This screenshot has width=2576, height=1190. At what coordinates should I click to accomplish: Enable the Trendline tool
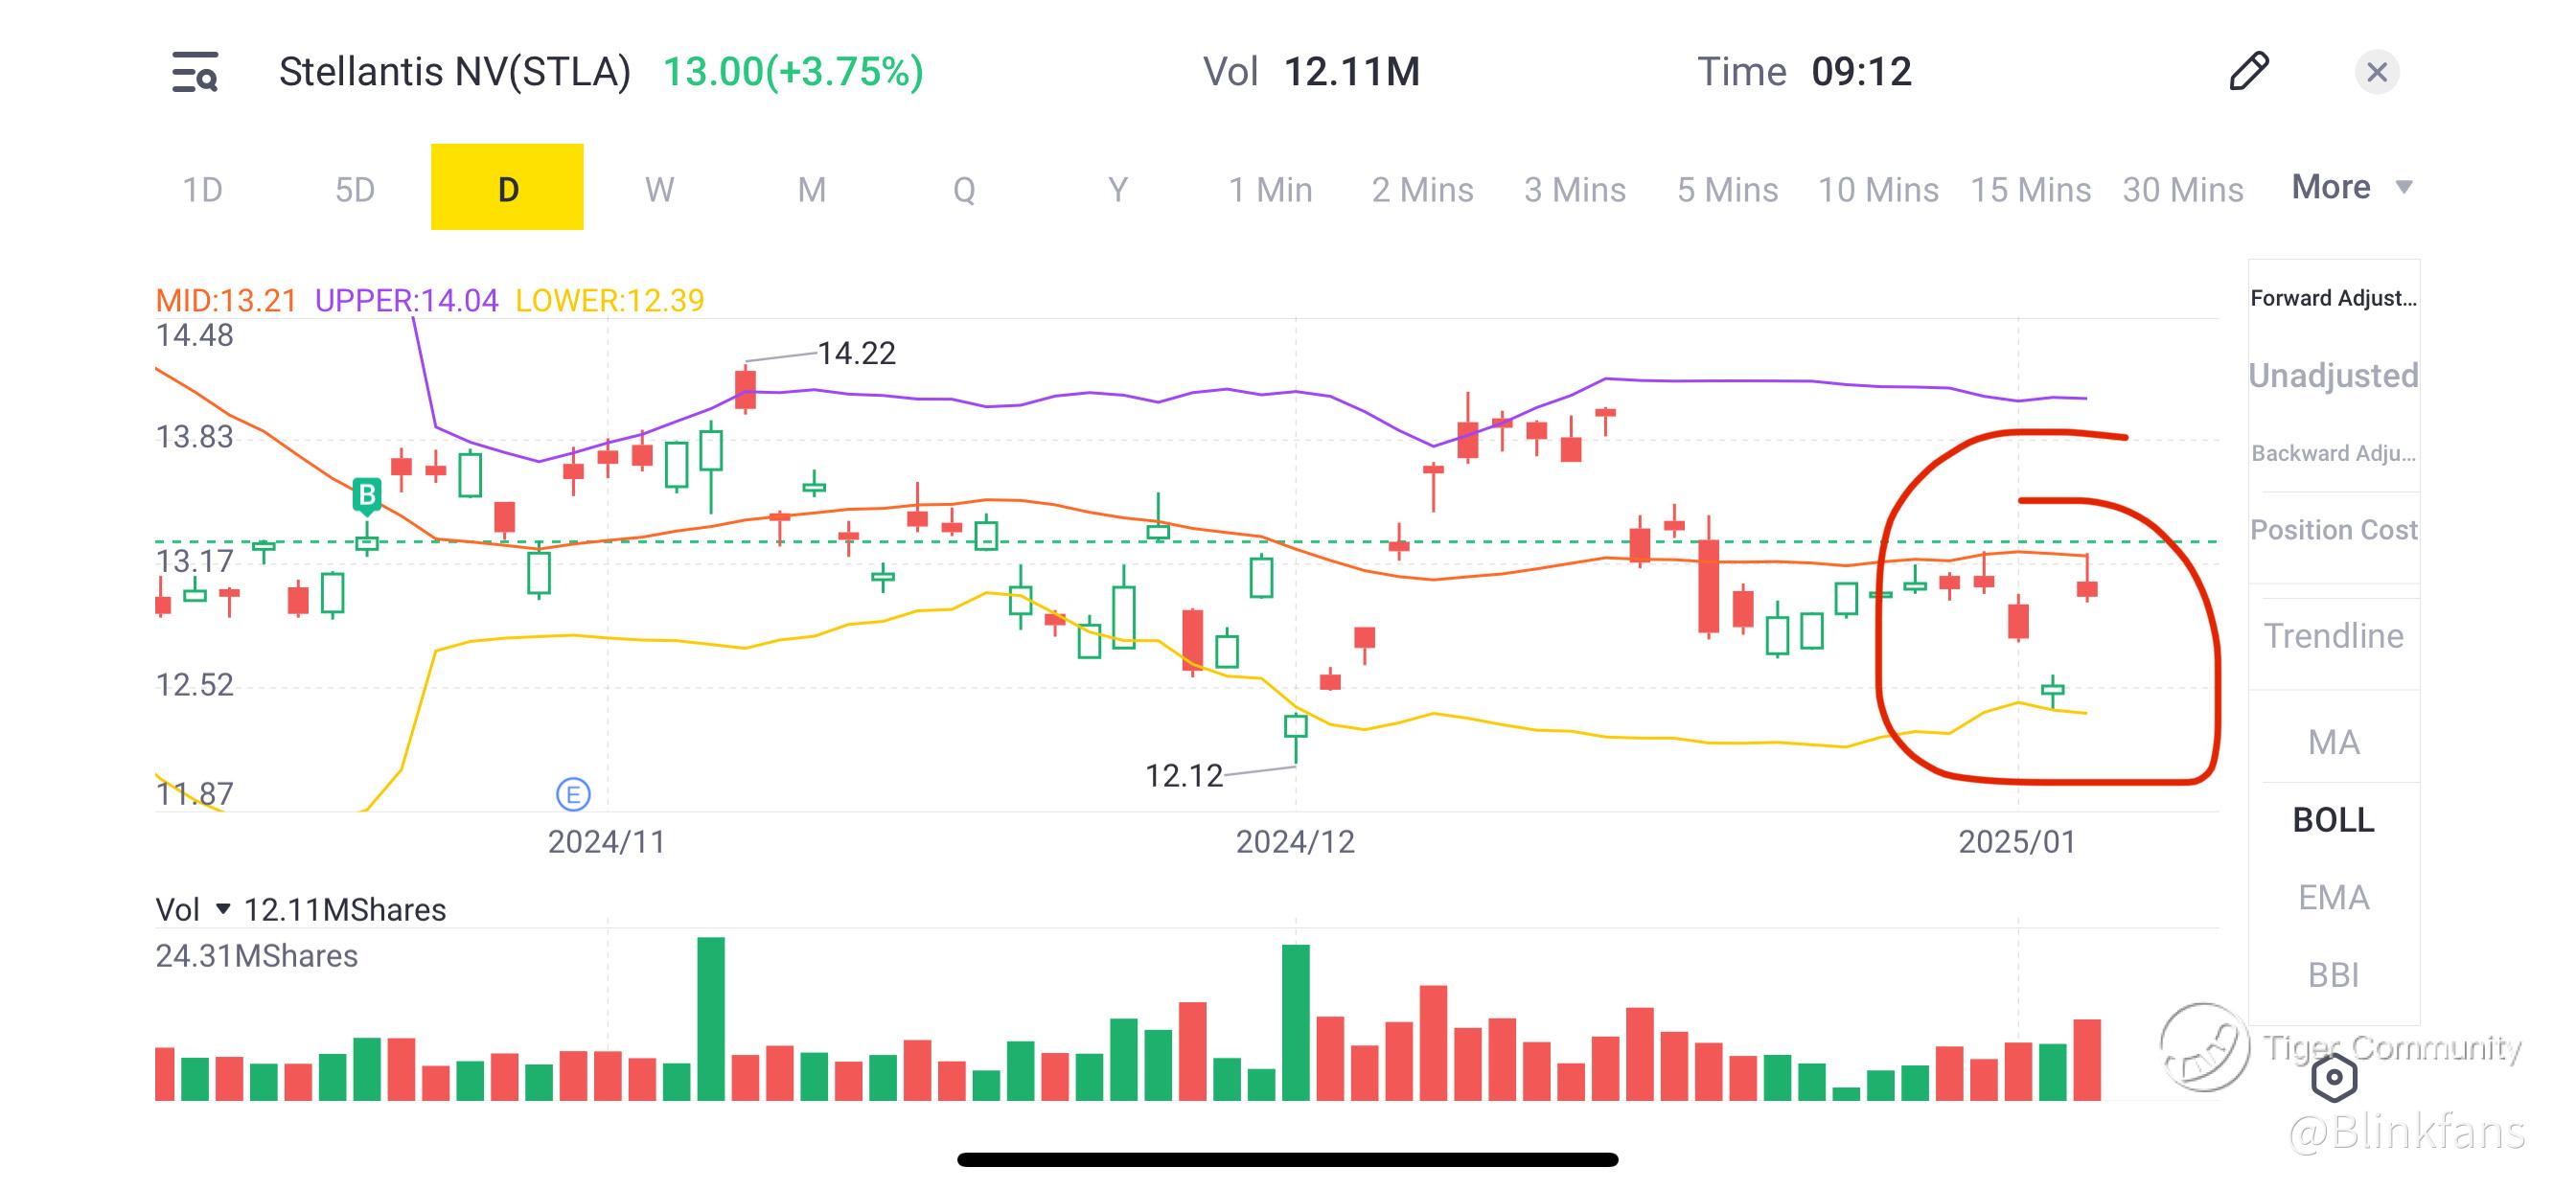click(x=2333, y=636)
